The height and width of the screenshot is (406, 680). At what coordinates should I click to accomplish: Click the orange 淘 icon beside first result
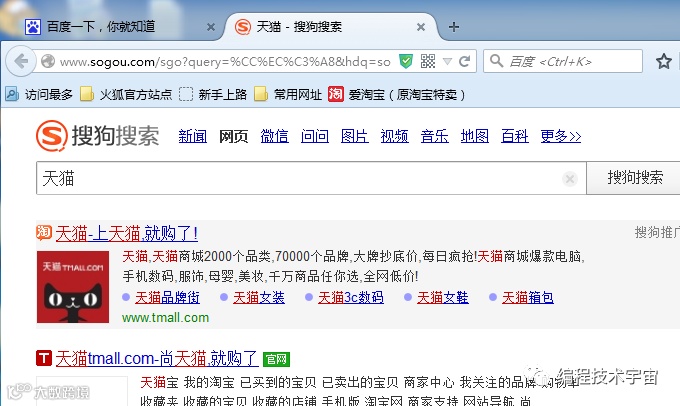pyautogui.click(x=44, y=232)
